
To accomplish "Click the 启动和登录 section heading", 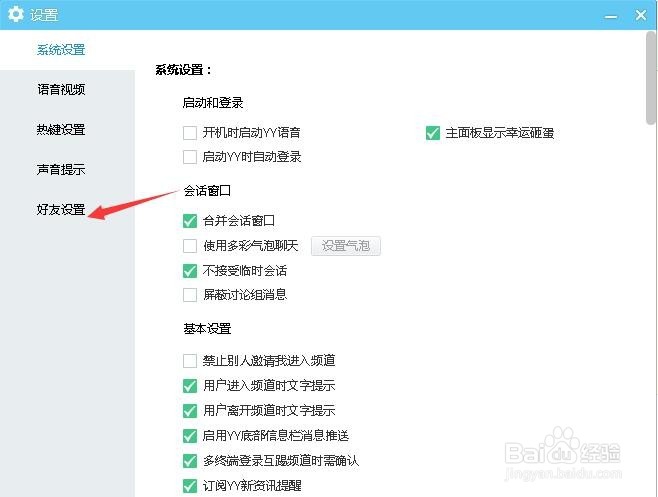I will click(213, 103).
